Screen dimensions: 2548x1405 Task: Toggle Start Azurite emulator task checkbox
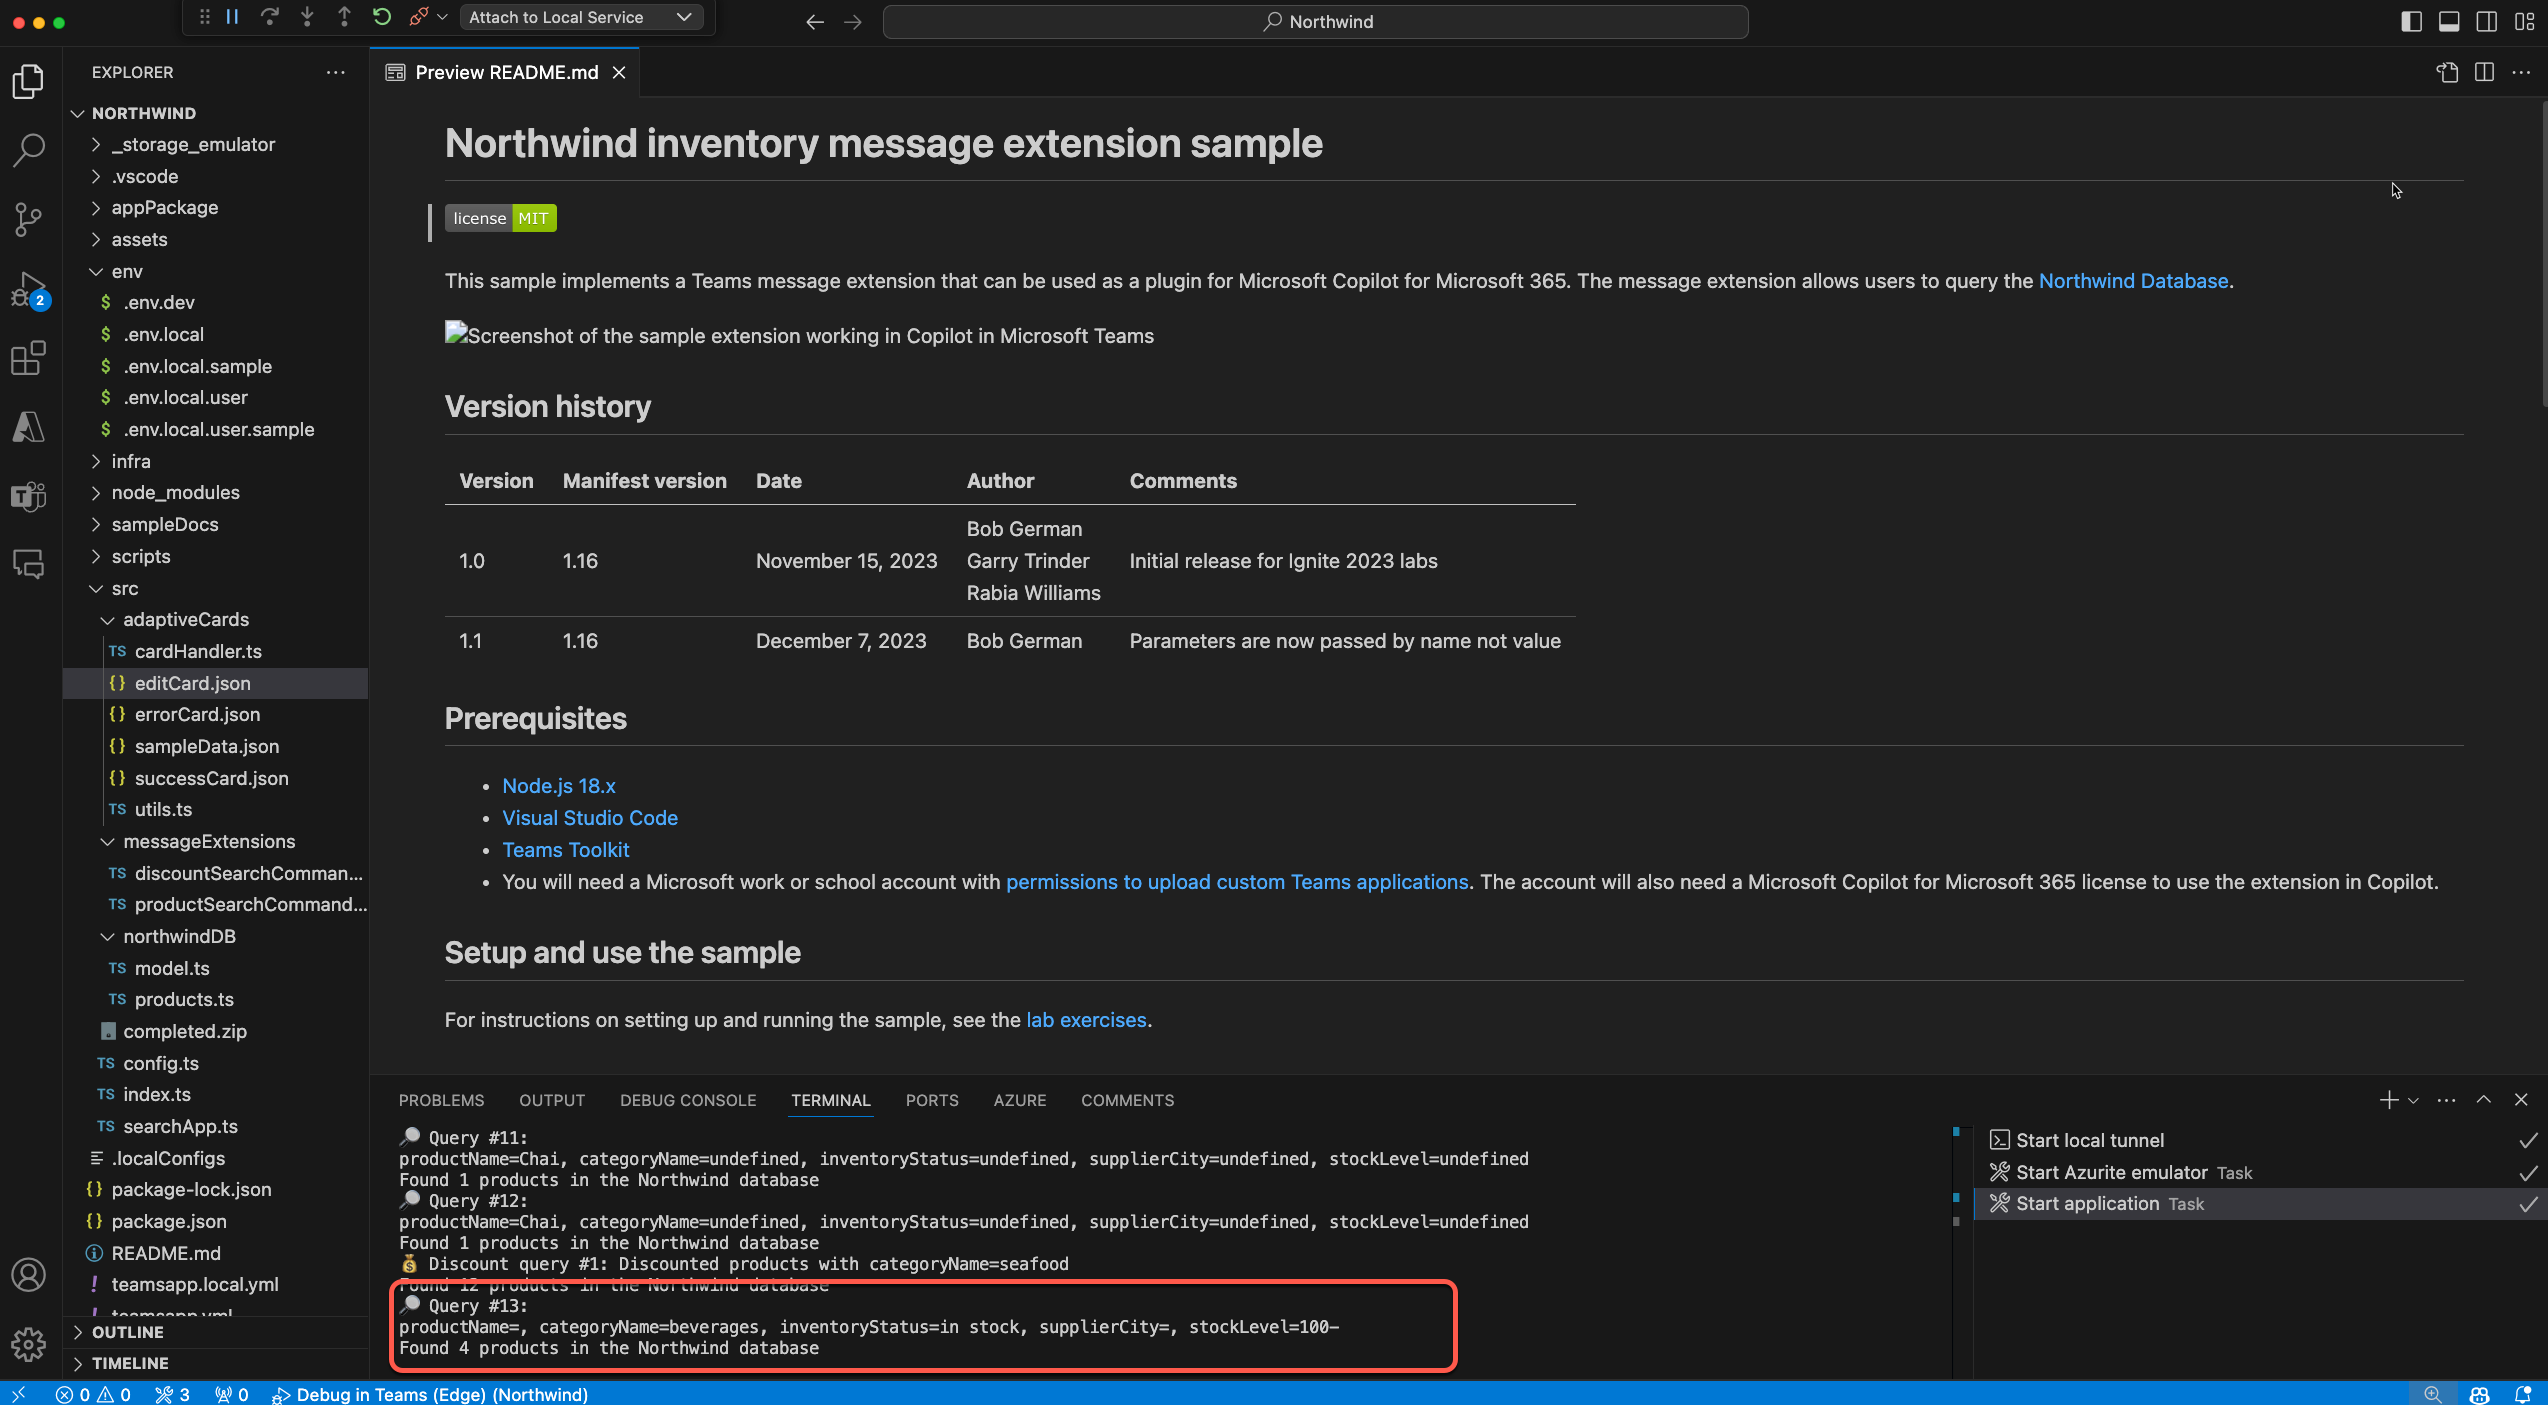click(x=2527, y=1171)
